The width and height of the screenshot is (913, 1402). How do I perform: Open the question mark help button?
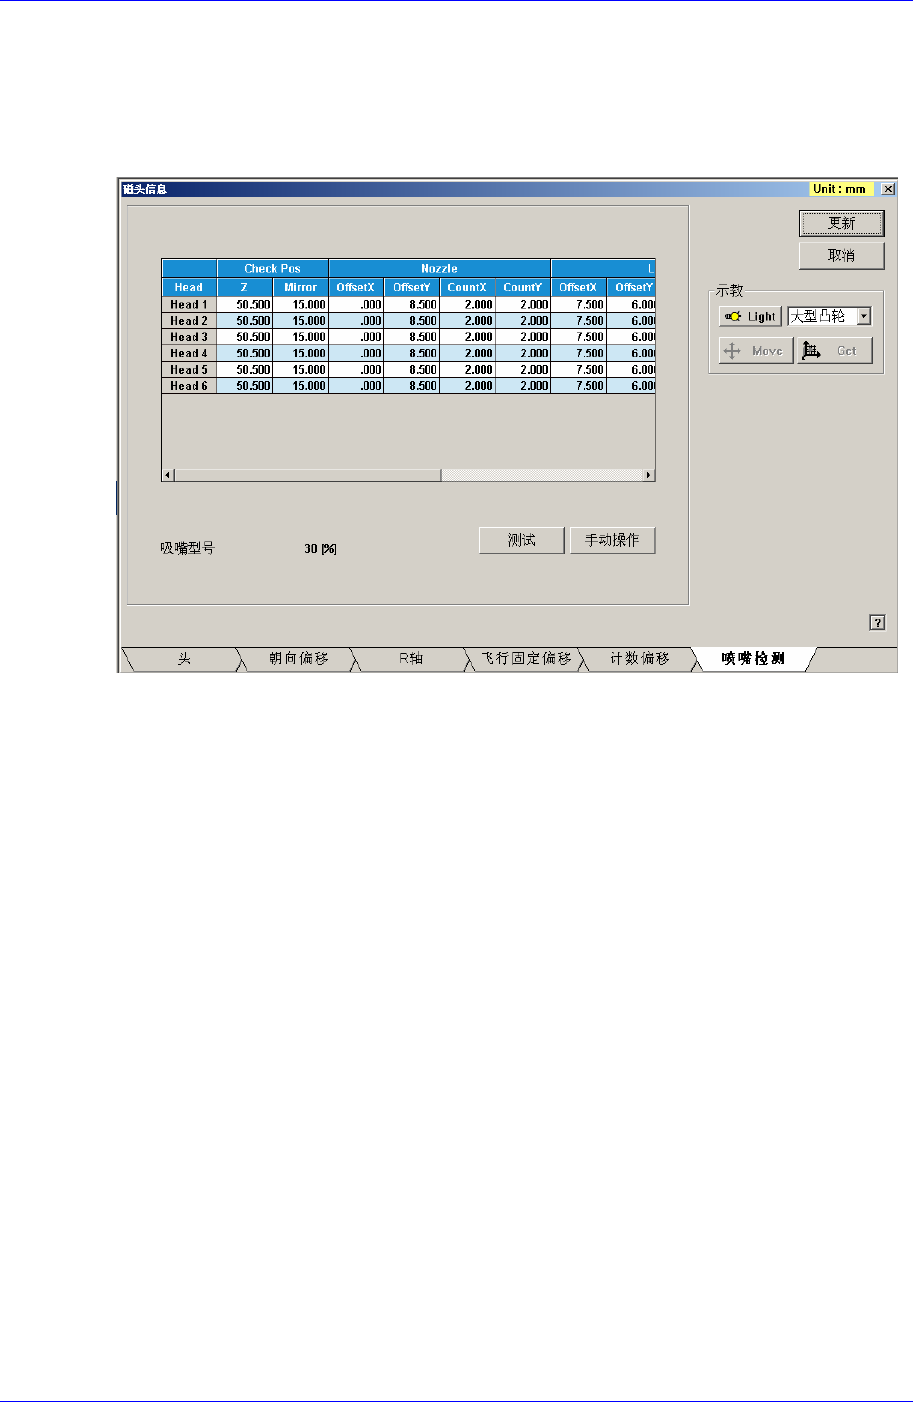(877, 623)
